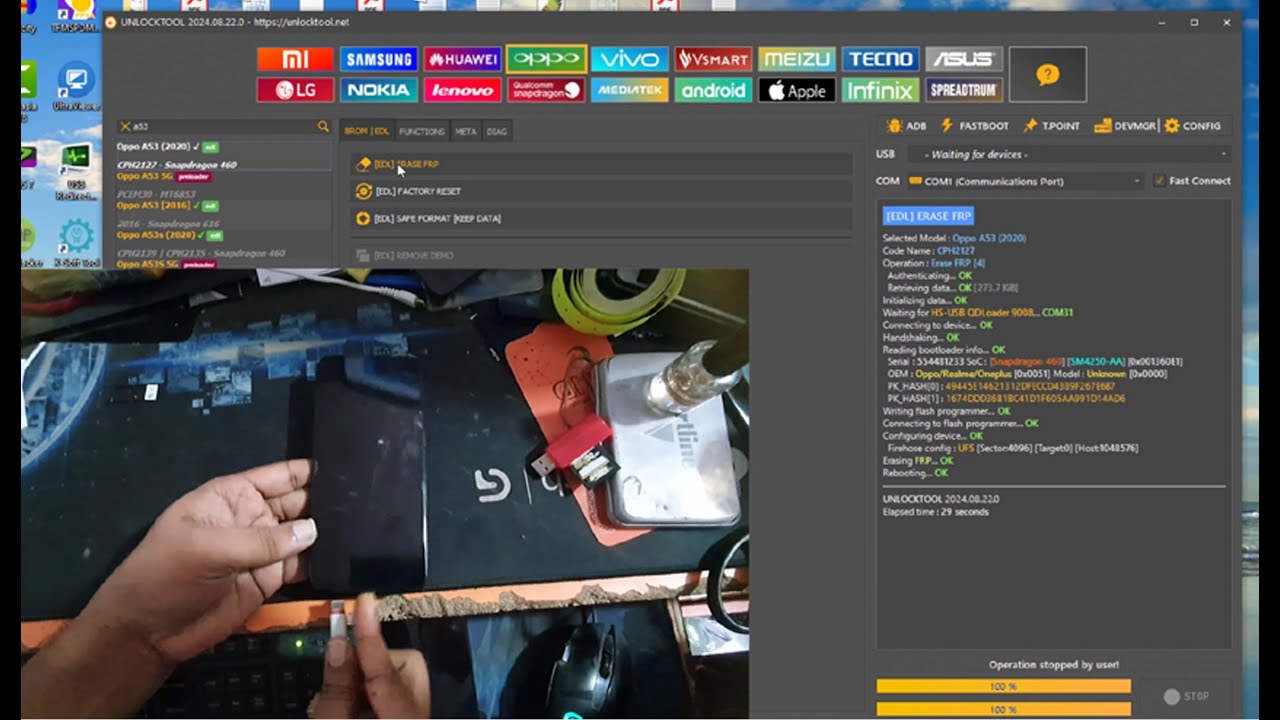The height and width of the screenshot is (720, 1280).
Task: Select the Spreadtrum brand logo
Action: (964, 90)
